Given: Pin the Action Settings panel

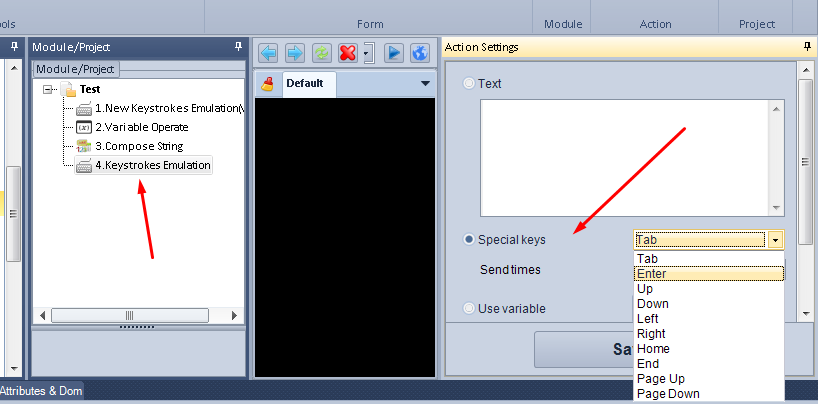Looking at the screenshot, I should (x=808, y=47).
